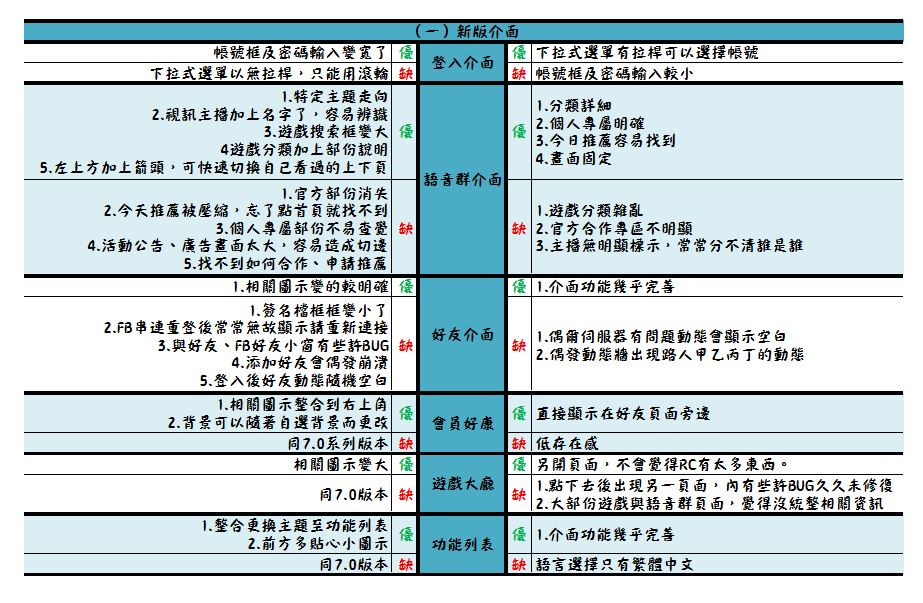Click line '1.分類詳細'
The height and width of the screenshot is (603, 923).
[x=573, y=105]
